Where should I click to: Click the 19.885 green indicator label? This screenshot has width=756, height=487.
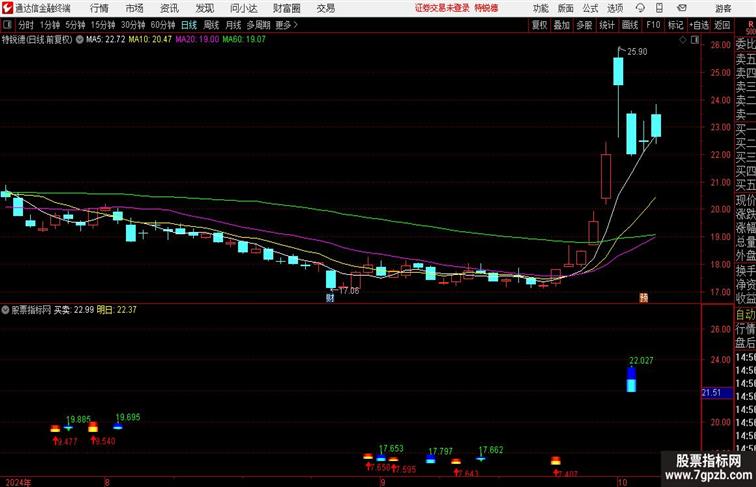(79, 419)
